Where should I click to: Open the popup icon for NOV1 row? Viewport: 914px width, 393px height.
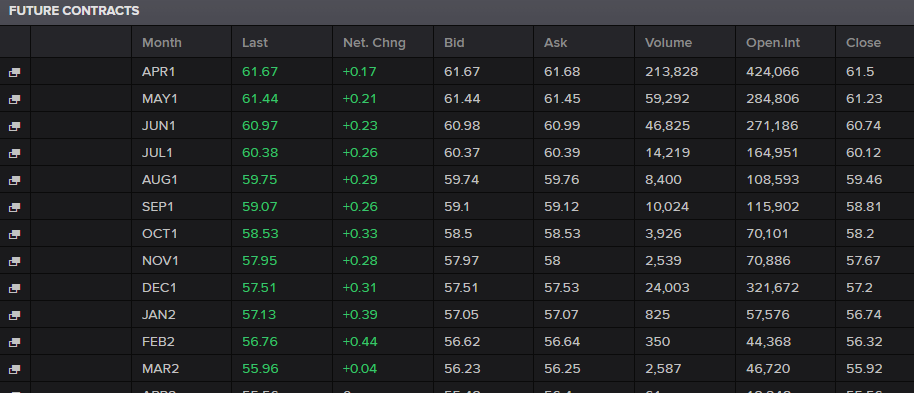click(15, 261)
